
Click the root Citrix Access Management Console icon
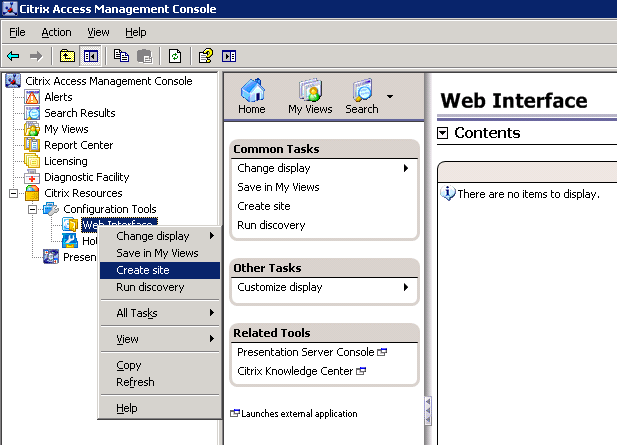[x=13, y=81]
